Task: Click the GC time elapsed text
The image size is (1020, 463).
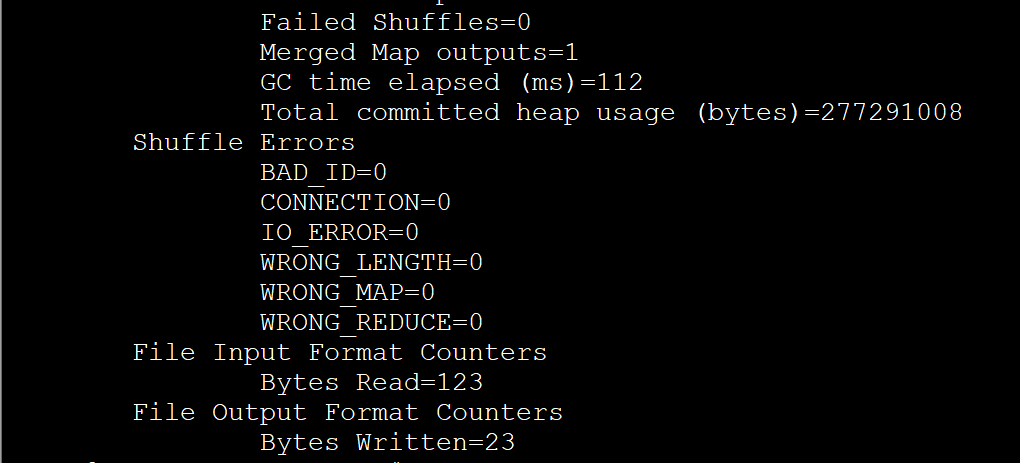Action: (379, 83)
